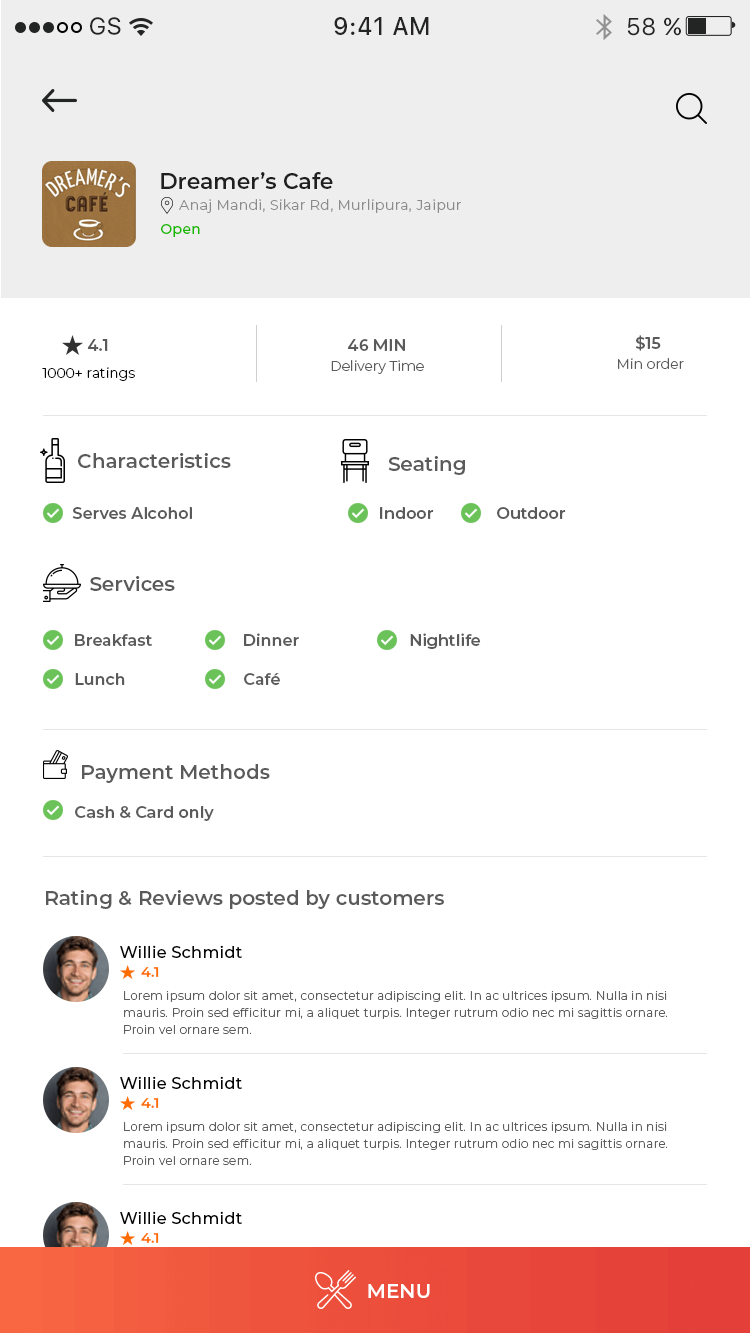Tap the fork and knife menu icon

[335, 1290]
